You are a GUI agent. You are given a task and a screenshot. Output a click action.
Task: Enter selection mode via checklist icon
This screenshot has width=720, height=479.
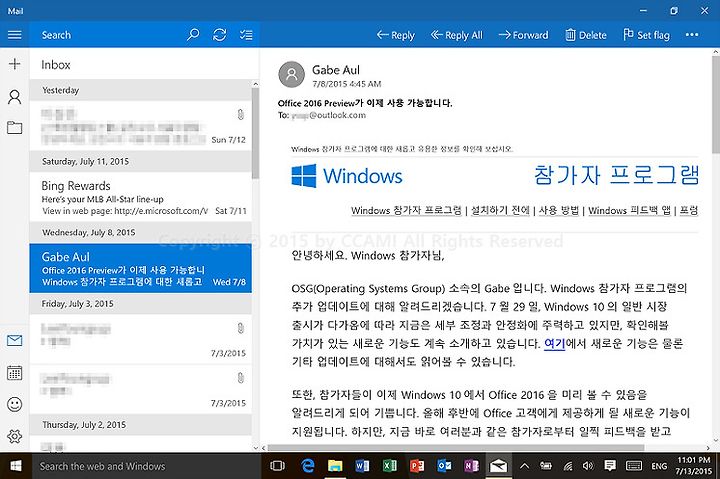click(x=246, y=35)
